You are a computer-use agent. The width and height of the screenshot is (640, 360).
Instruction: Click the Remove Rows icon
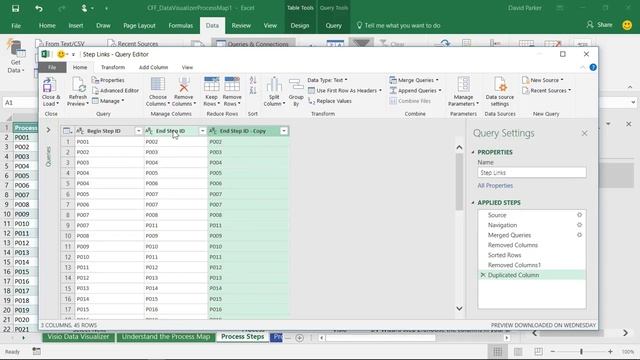pos(232,84)
